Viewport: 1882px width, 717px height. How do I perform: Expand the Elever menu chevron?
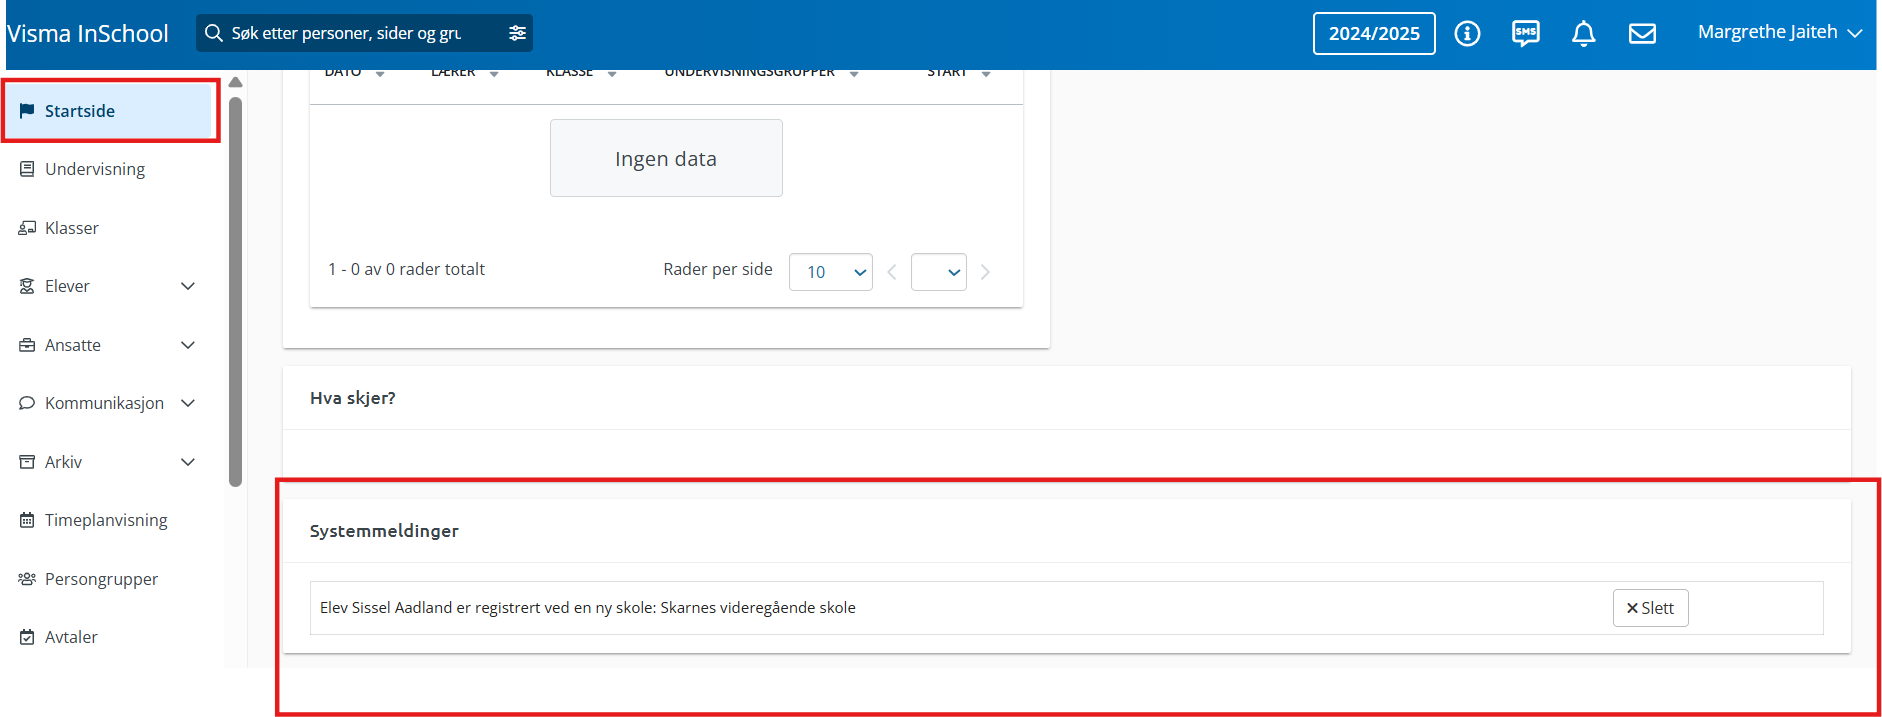[188, 286]
